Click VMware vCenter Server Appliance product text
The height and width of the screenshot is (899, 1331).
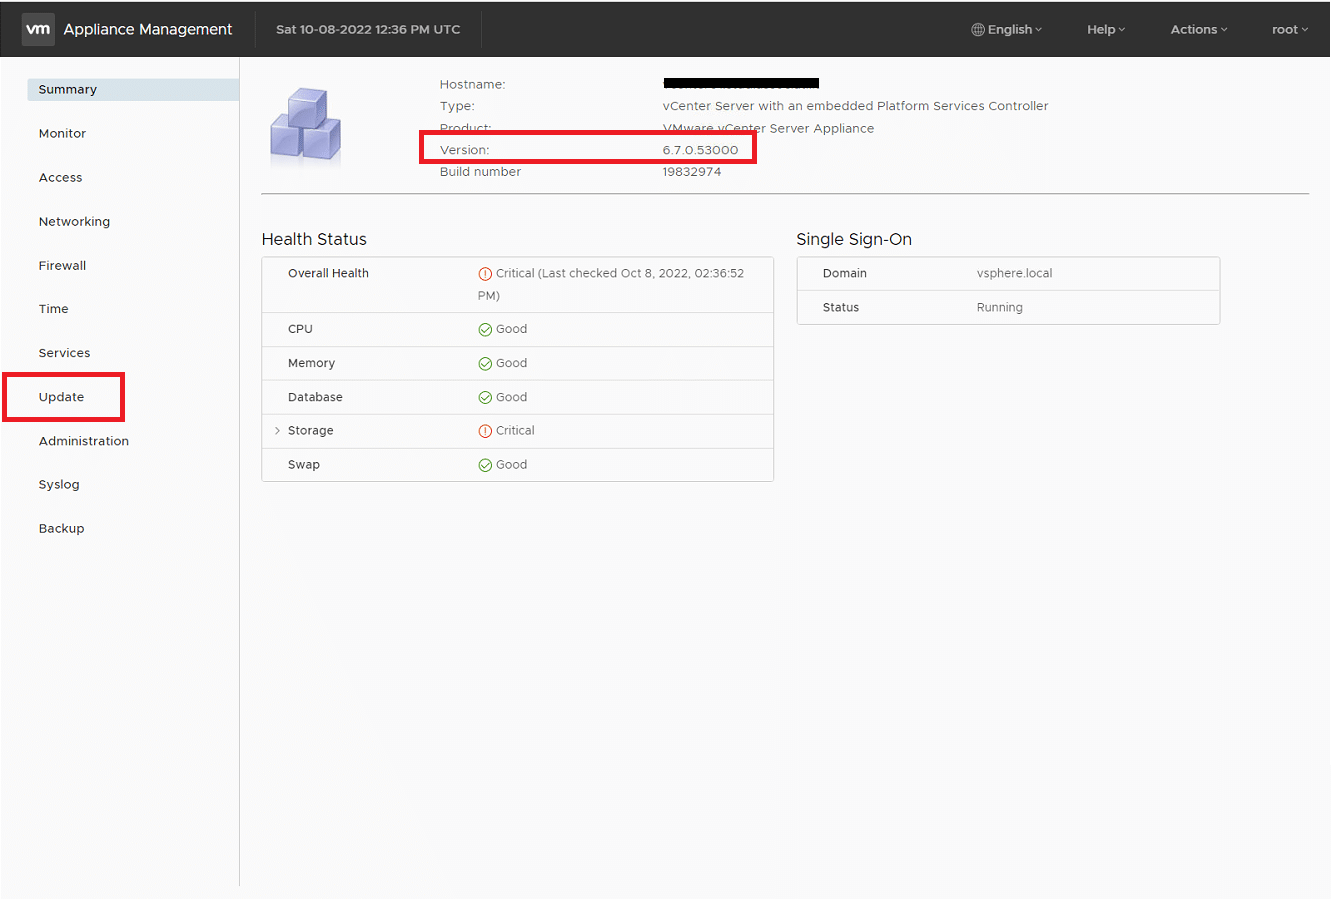click(x=768, y=128)
